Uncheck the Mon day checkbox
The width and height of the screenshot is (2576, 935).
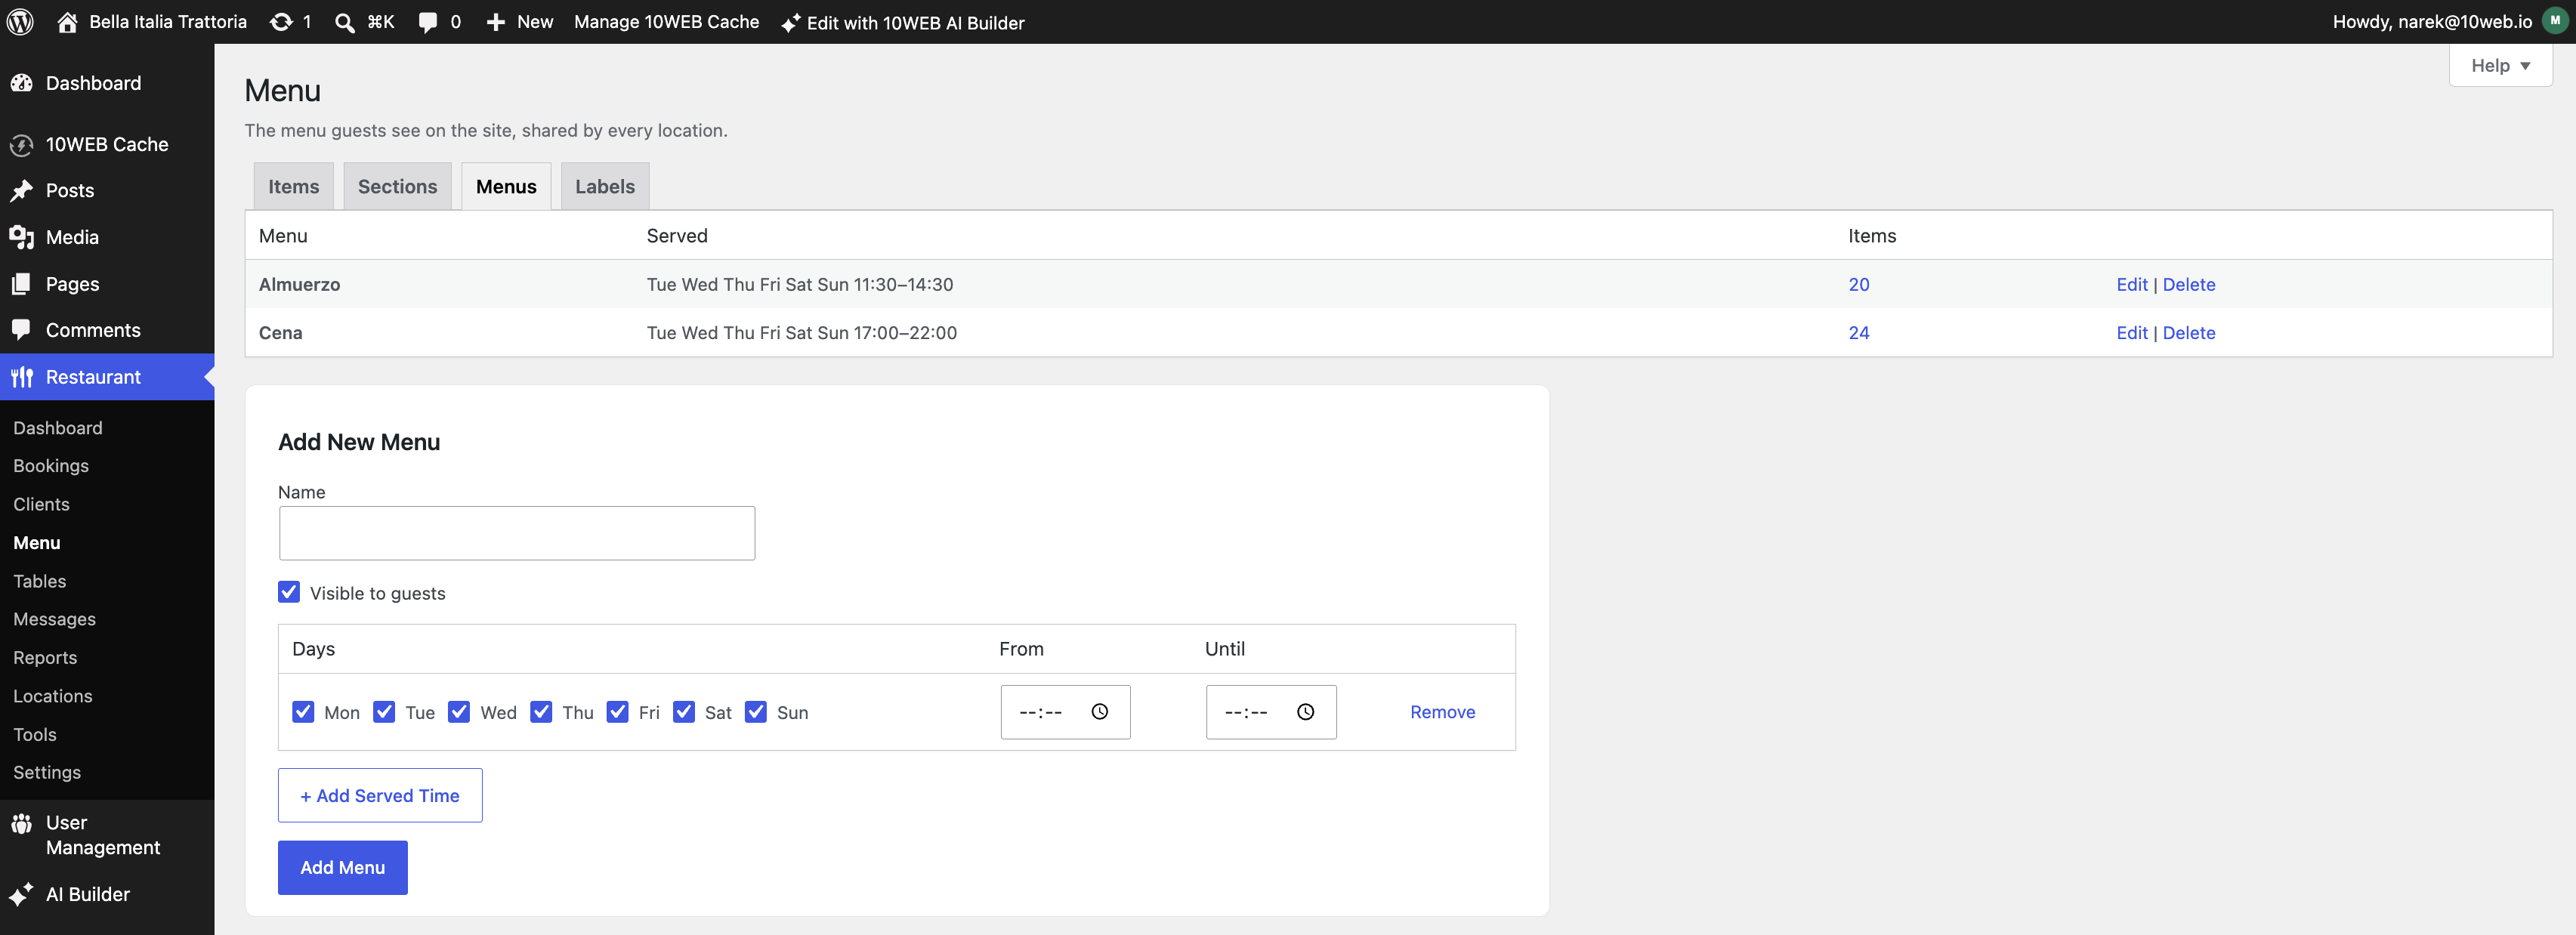pos(303,712)
